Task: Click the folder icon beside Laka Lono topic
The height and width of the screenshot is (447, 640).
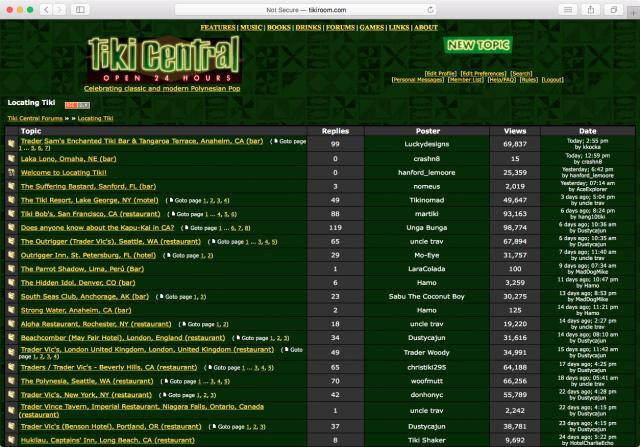Action: pyautogui.click(x=11, y=158)
